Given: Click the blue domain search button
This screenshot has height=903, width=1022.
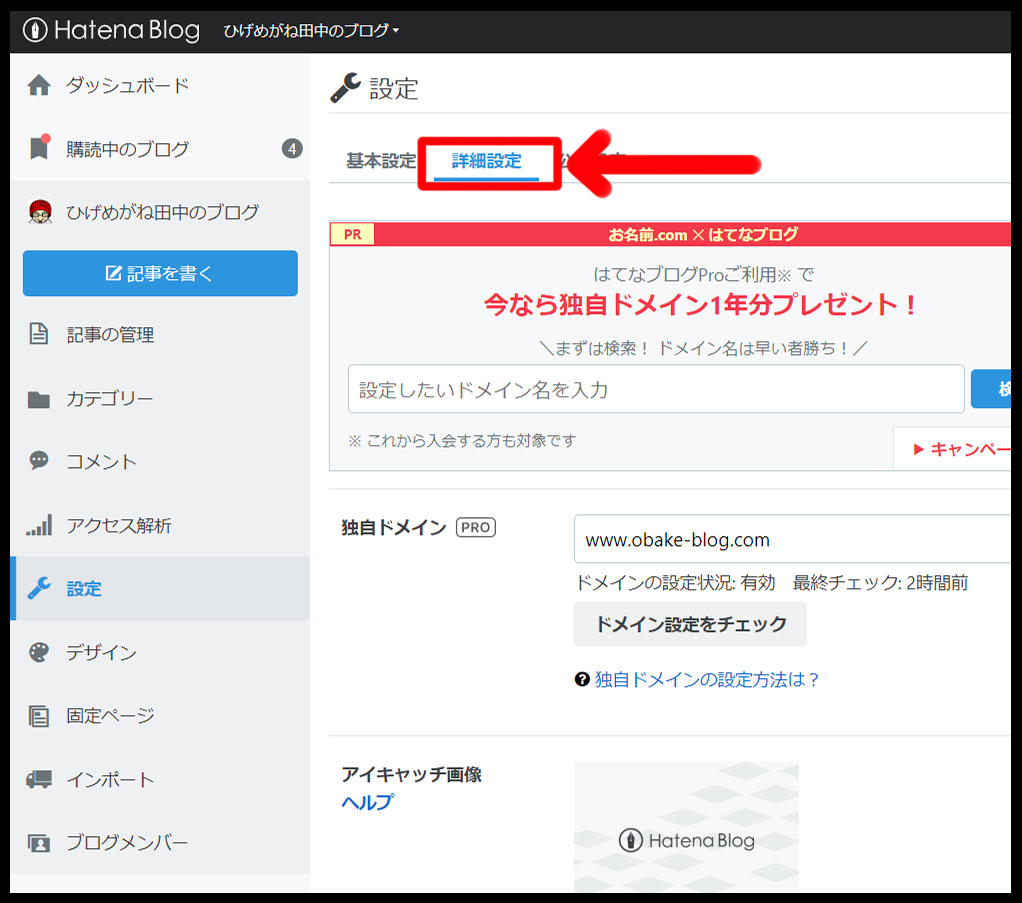Looking at the screenshot, I should tap(991, 389).
